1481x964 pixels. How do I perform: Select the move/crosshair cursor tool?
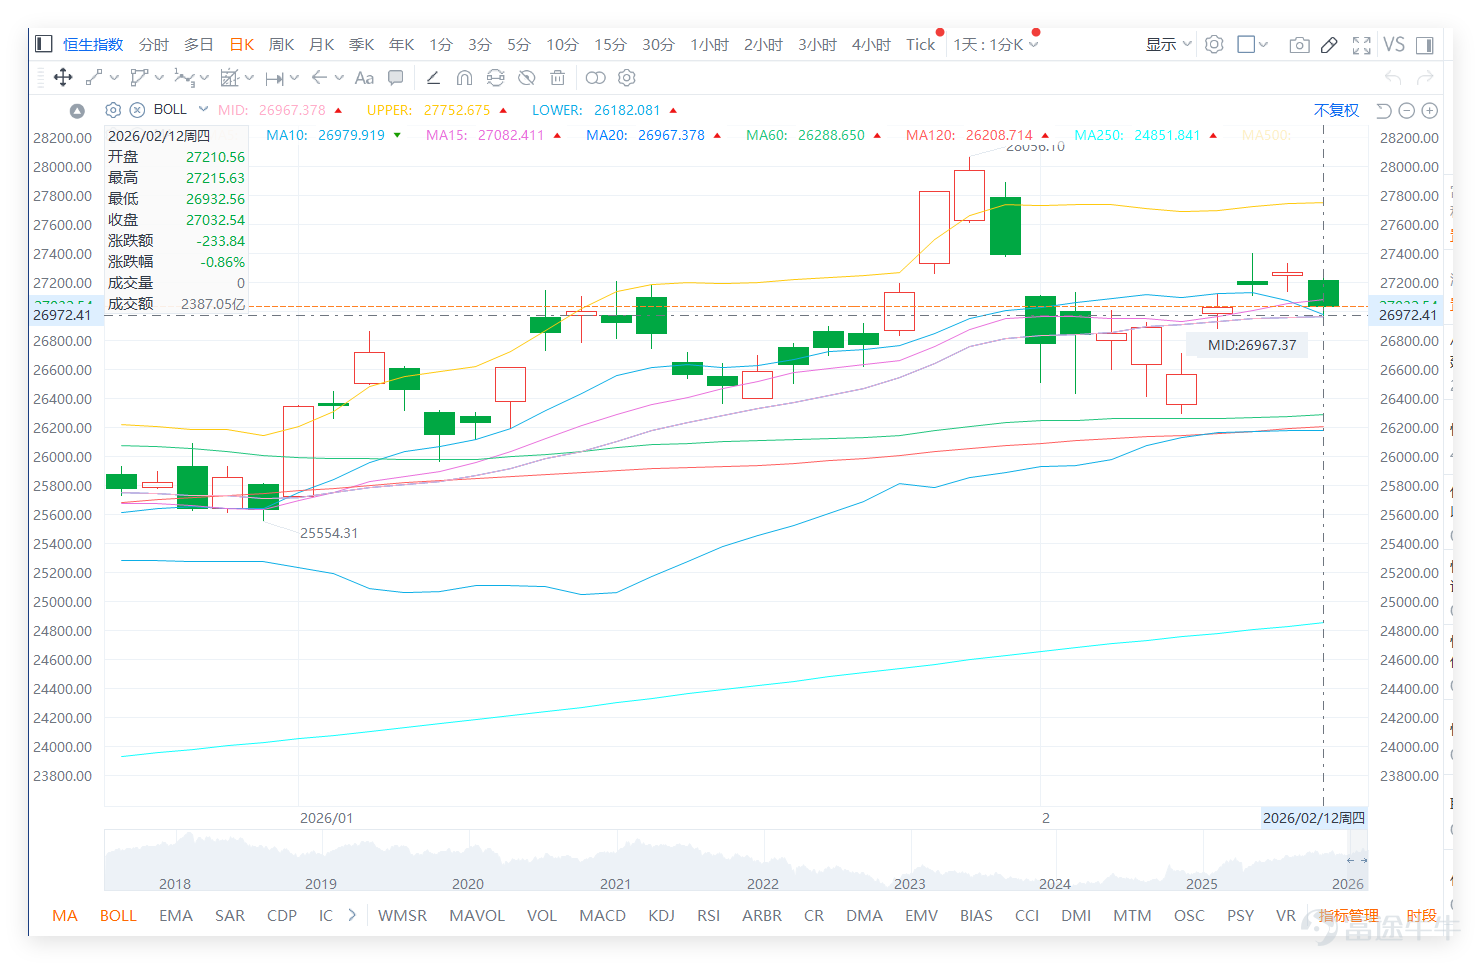tap(62, 77)
